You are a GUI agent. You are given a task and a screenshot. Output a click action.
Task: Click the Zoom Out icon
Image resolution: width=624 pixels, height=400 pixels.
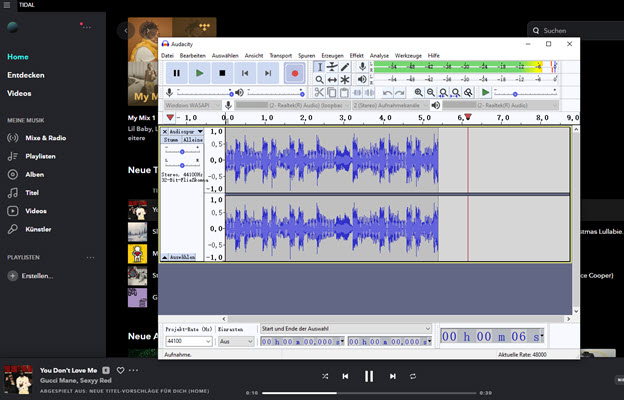click(431, 93)
